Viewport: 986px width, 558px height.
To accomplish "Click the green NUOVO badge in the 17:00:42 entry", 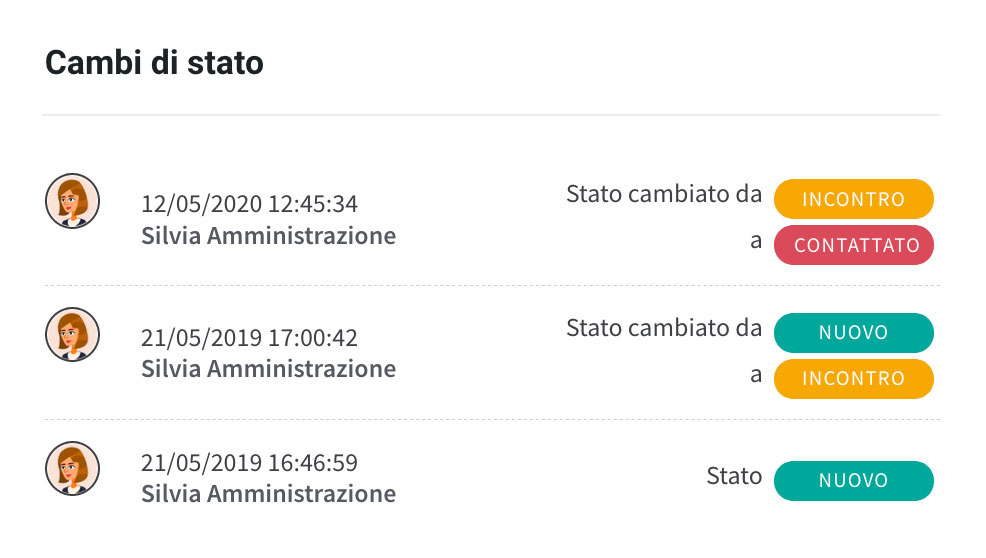I will (x=853, y=333).
